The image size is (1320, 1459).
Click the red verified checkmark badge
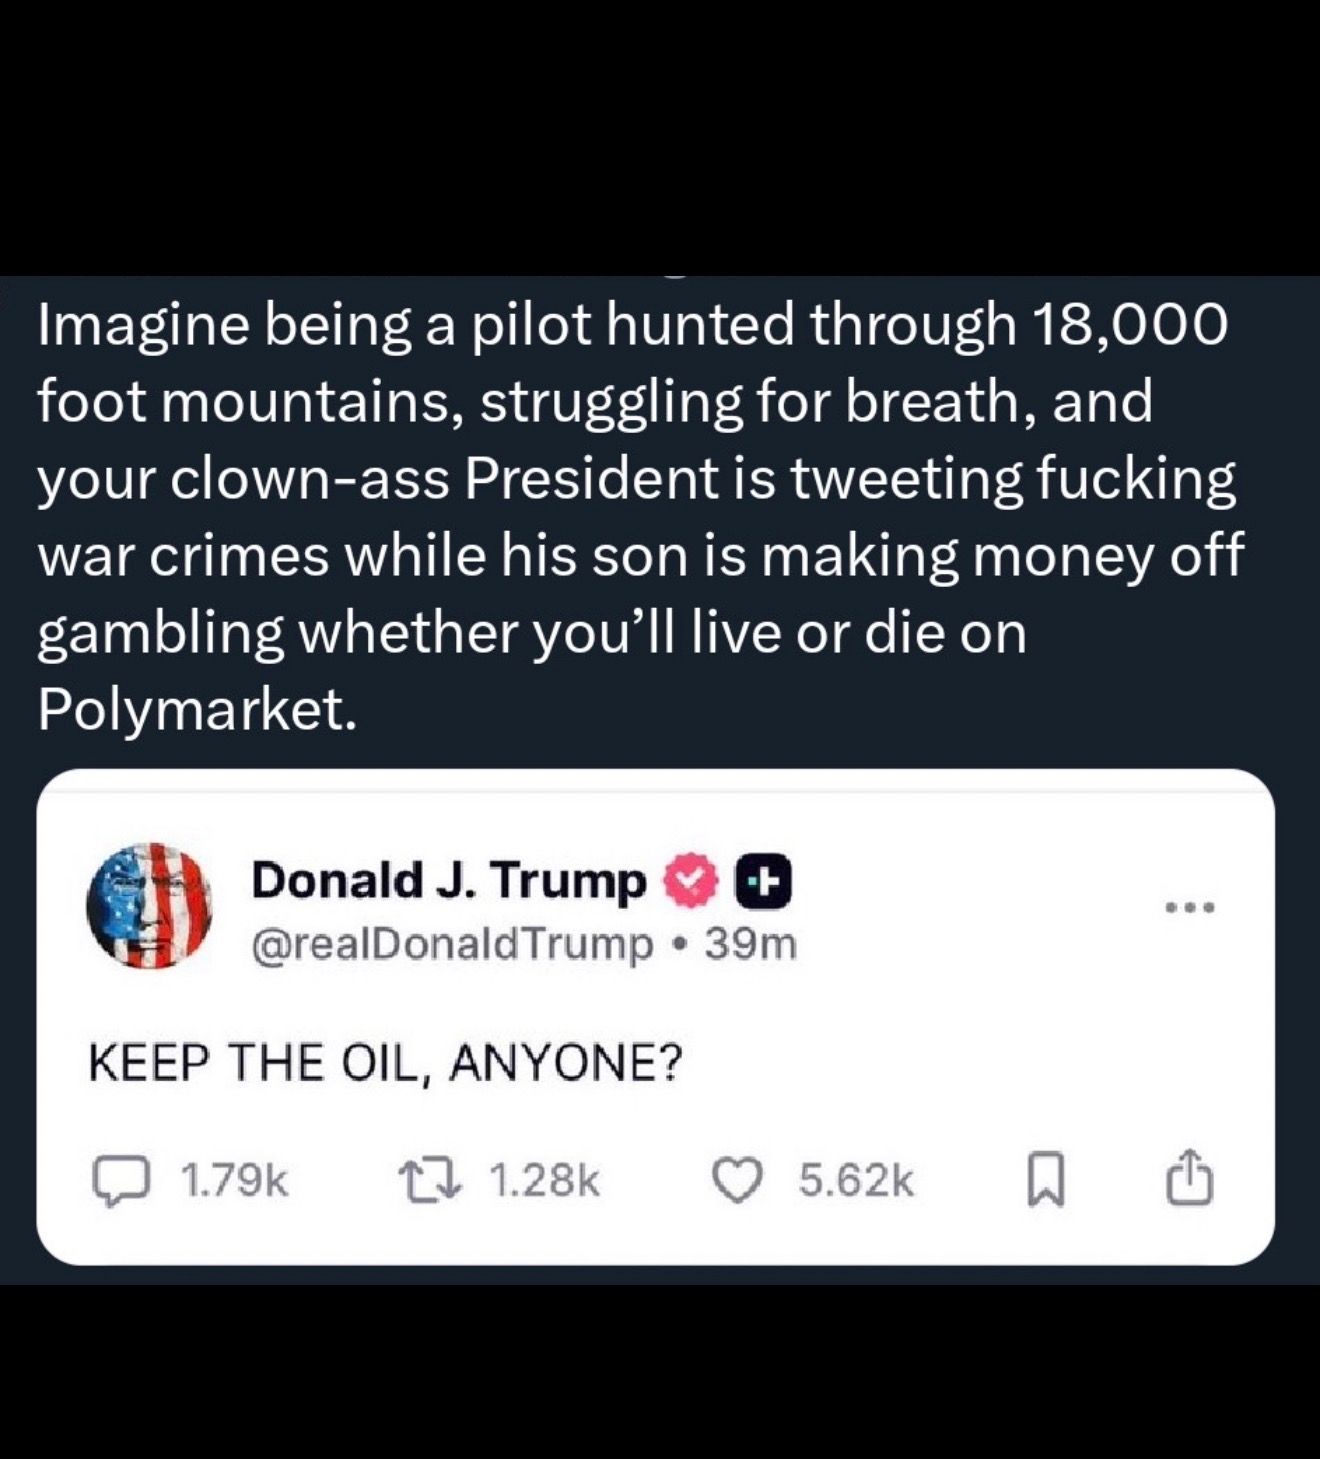coord(691,881)
